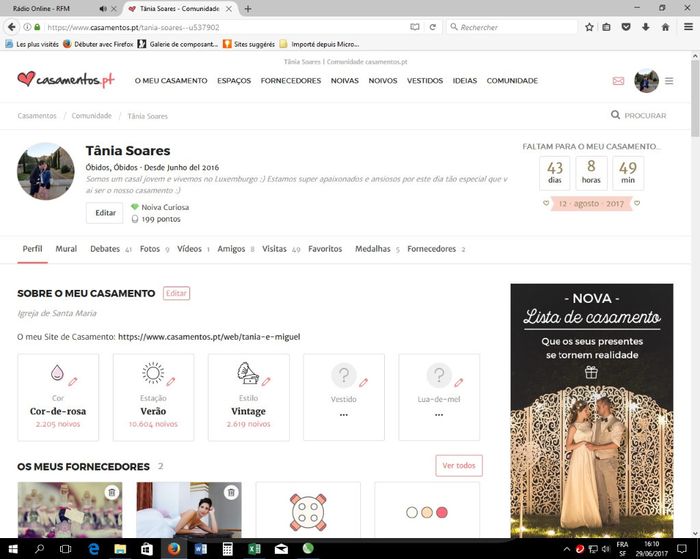700x559 pixels.
Task: Open the O MEU CASAMENTO menu
Action: pyautogui.click(x=171, y=81)
